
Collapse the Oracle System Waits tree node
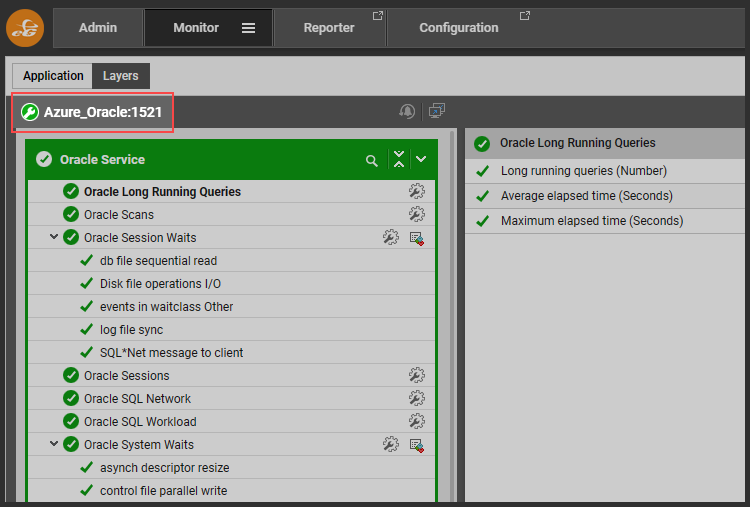point(54,444)
